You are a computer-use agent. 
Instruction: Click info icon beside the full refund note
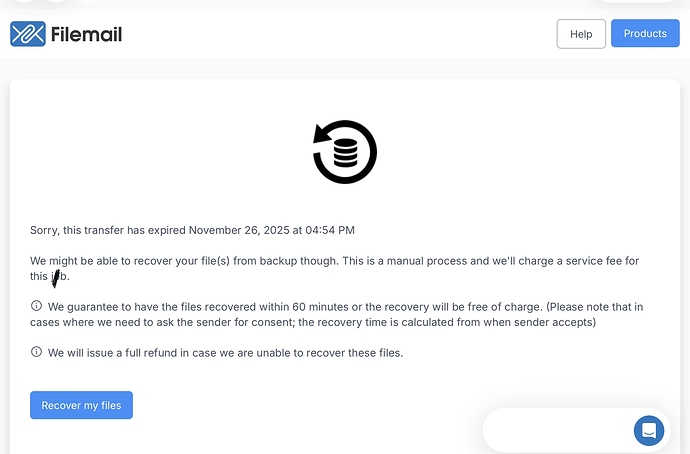(x=37, y=352)
